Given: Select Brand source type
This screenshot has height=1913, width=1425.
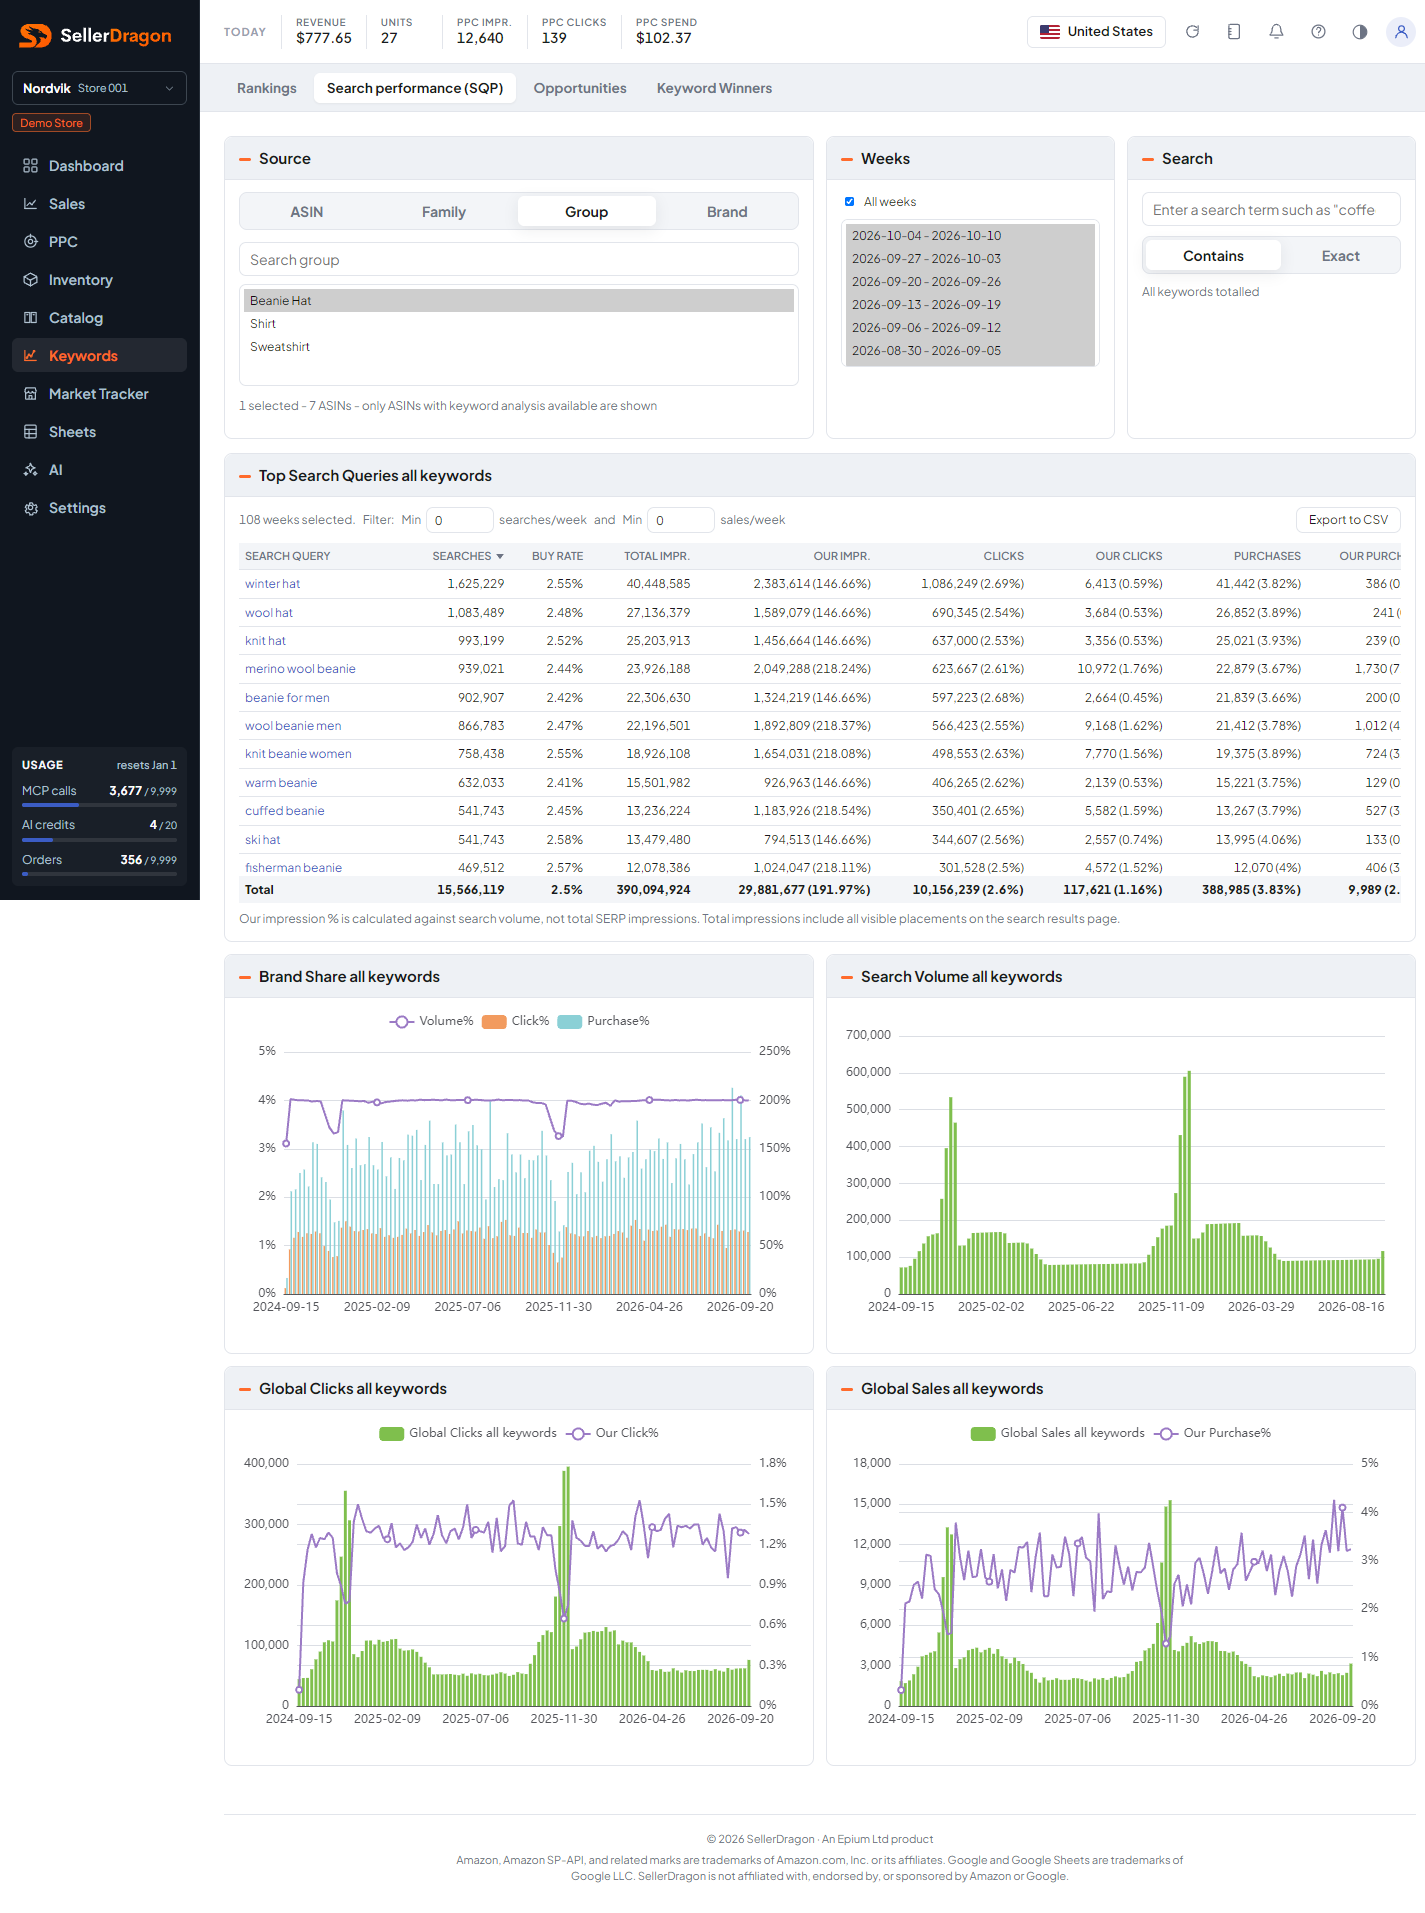Looking at the screenshot, I should tap(727, 212).
